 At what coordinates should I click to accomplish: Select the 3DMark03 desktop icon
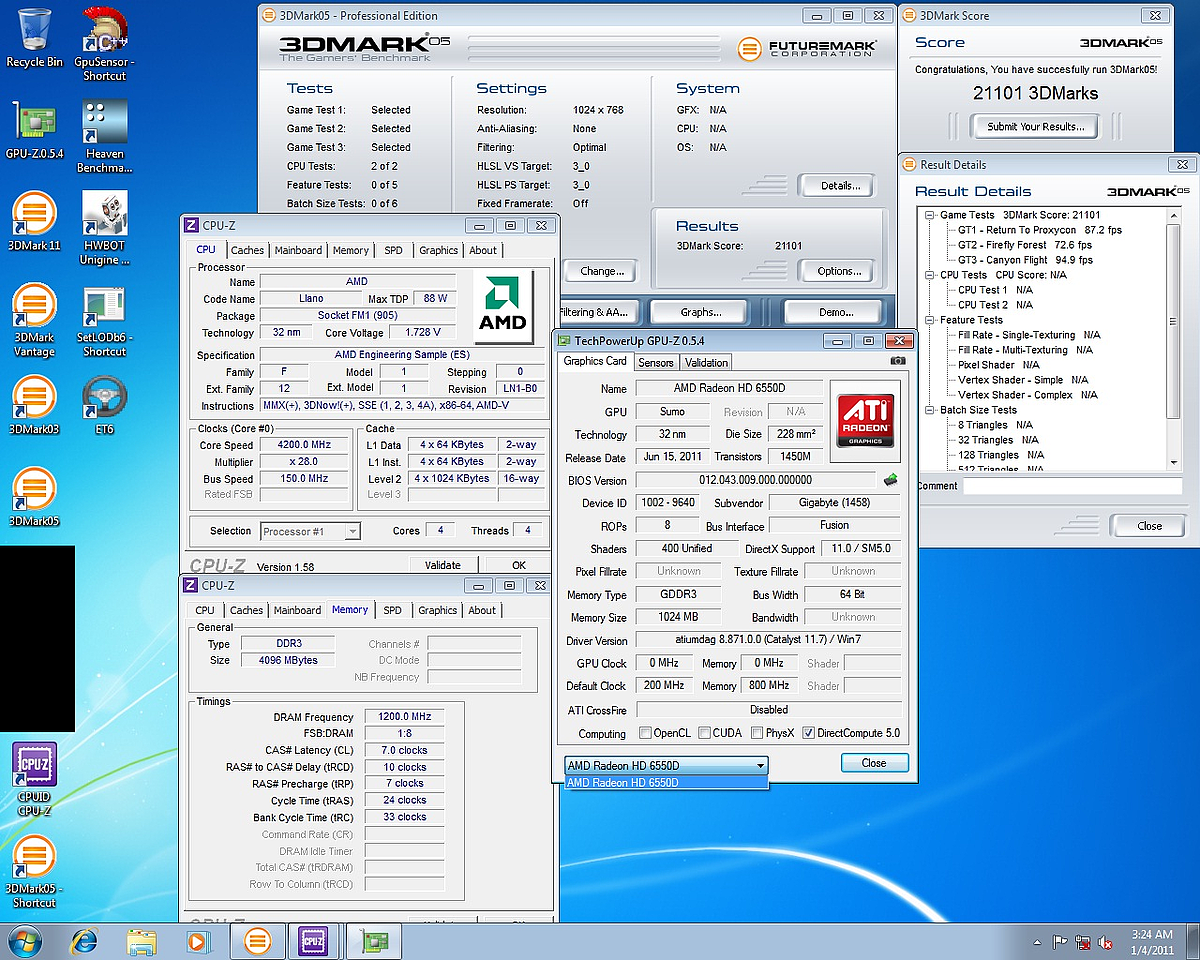[x=34, y=406]
